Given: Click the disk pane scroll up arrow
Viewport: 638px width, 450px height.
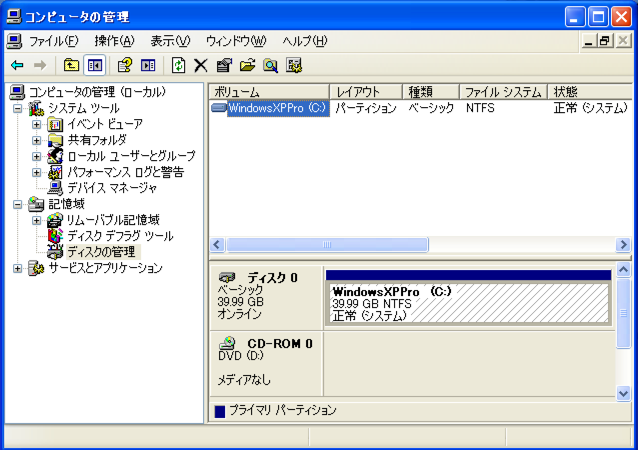Looking at the screenshot, I should click(x=623, y=269).
